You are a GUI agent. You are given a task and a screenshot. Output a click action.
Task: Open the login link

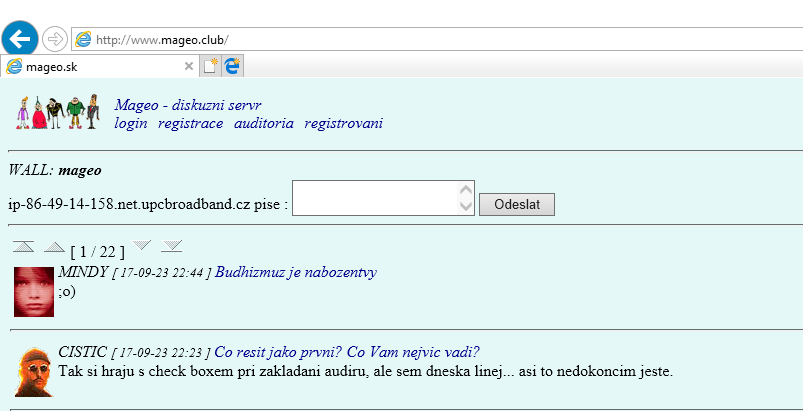(131, 123)
